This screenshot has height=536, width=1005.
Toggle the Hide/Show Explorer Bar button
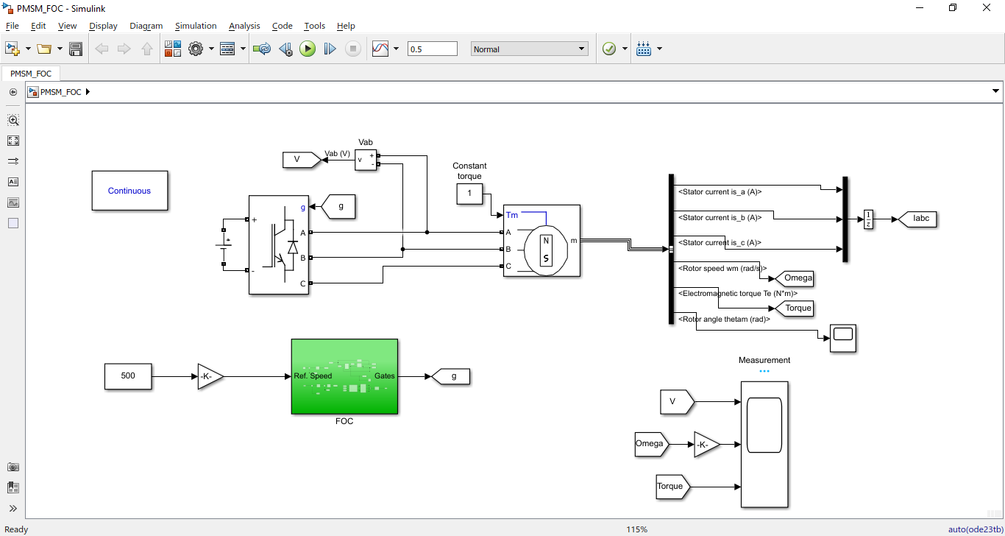click(x=13, y=92)
